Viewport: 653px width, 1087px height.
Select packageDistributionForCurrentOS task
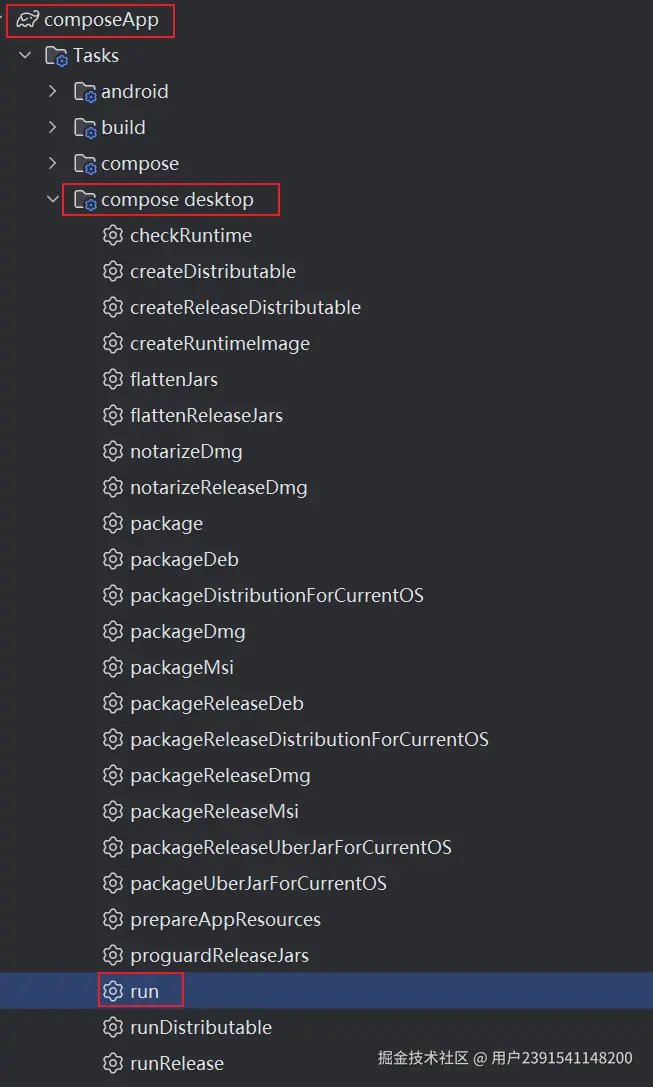276,596
